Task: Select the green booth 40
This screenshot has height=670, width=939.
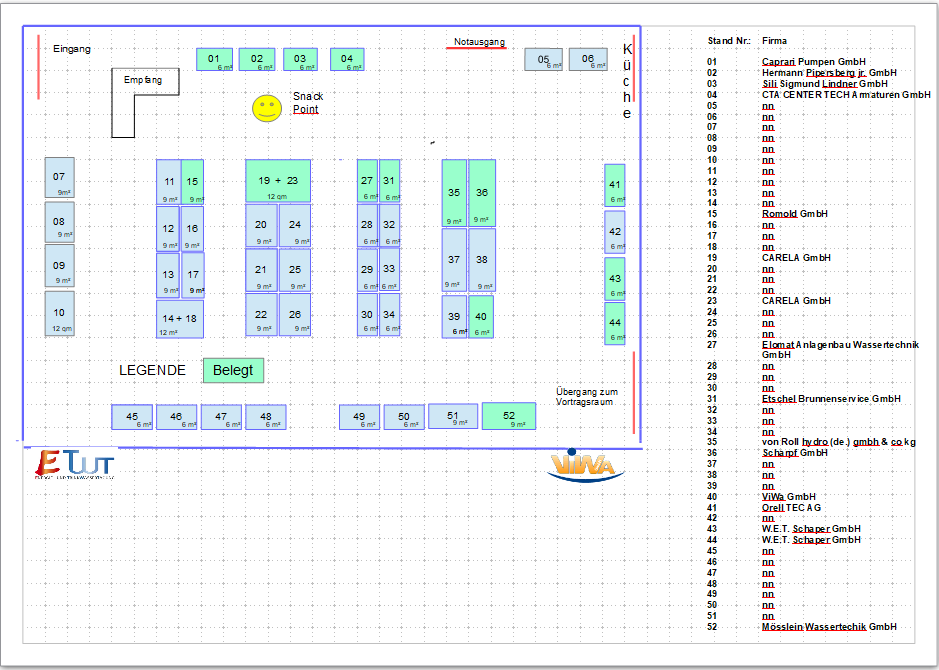Action: [x=481, y=317]
